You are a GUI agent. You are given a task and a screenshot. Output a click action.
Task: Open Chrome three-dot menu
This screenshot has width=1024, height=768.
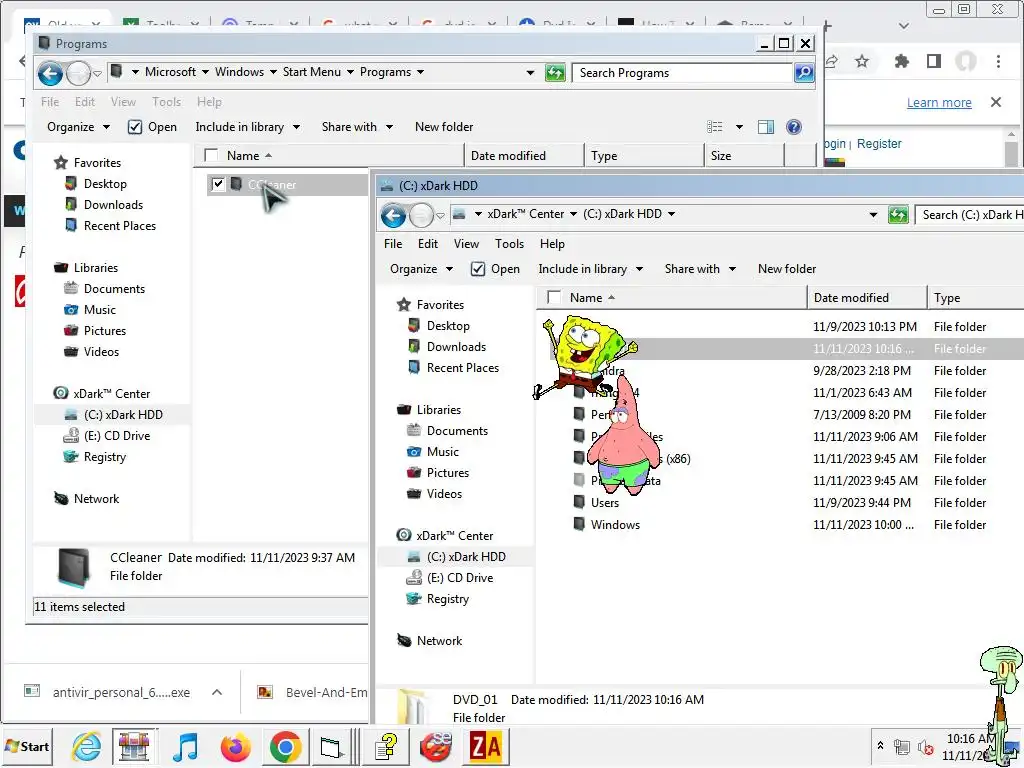(x=998, y=61)
